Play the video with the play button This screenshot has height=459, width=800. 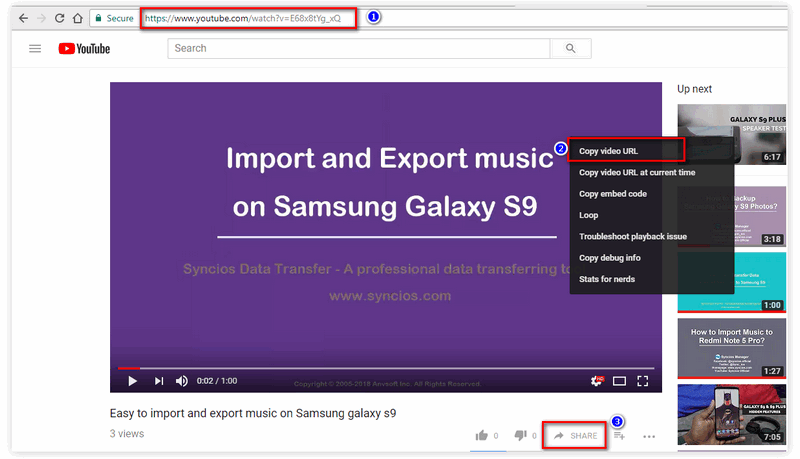(132, 381)
